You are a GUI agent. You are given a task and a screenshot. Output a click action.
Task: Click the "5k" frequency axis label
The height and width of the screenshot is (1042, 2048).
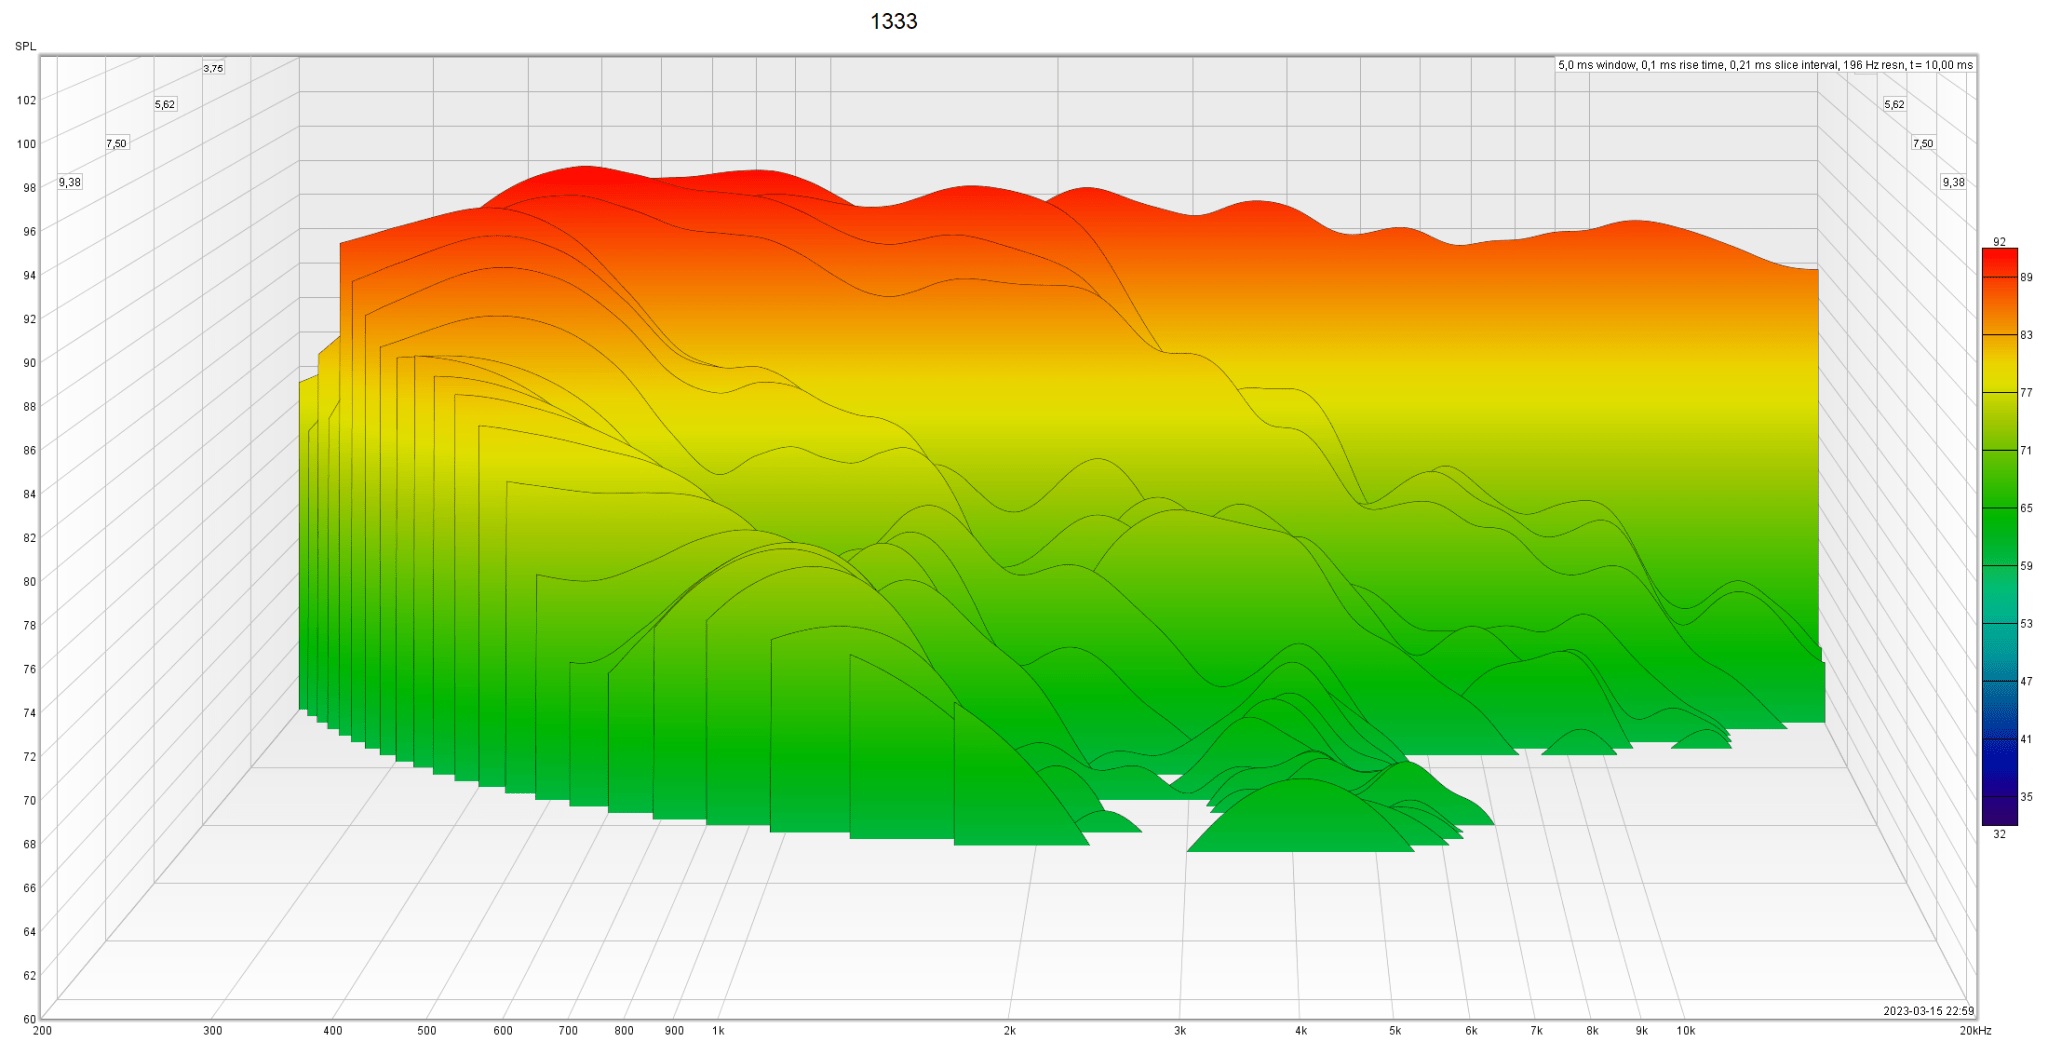1395,1030
